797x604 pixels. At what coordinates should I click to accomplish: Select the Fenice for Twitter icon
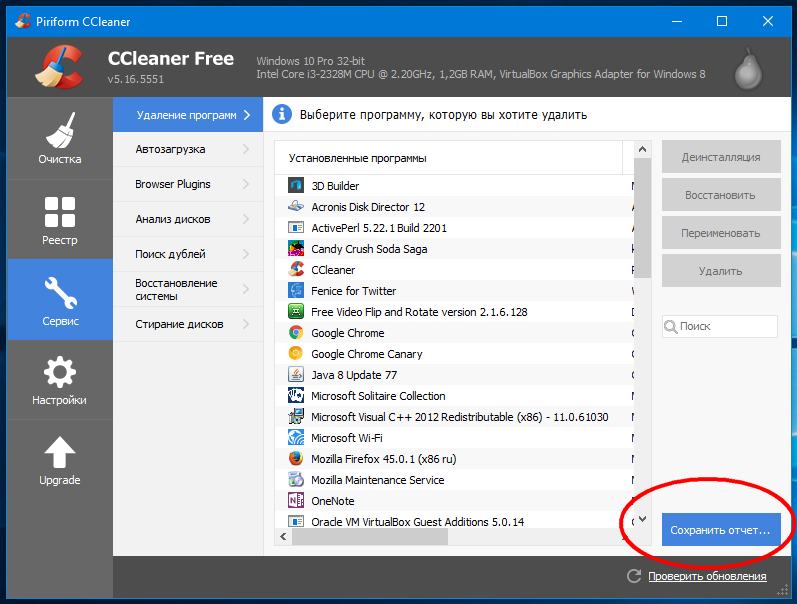(x=296, y=290)
